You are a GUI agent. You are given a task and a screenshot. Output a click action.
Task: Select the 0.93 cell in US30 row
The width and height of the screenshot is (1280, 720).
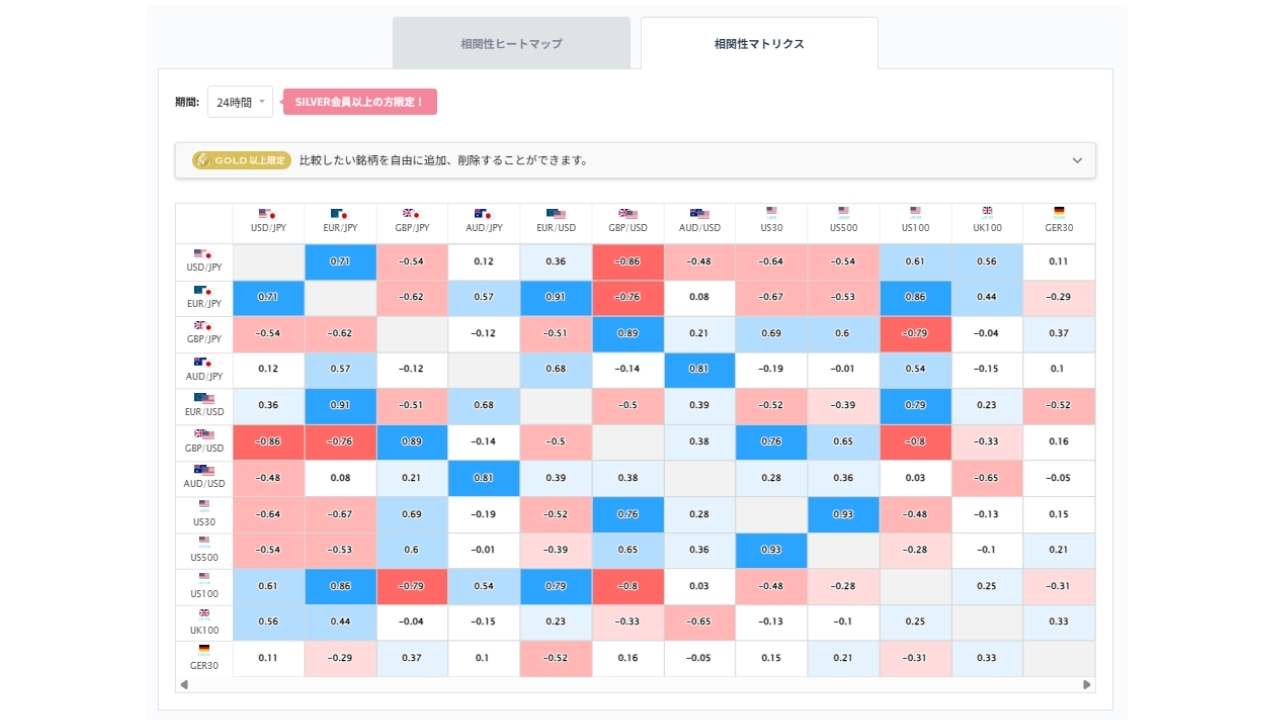[x=843, y=514]
